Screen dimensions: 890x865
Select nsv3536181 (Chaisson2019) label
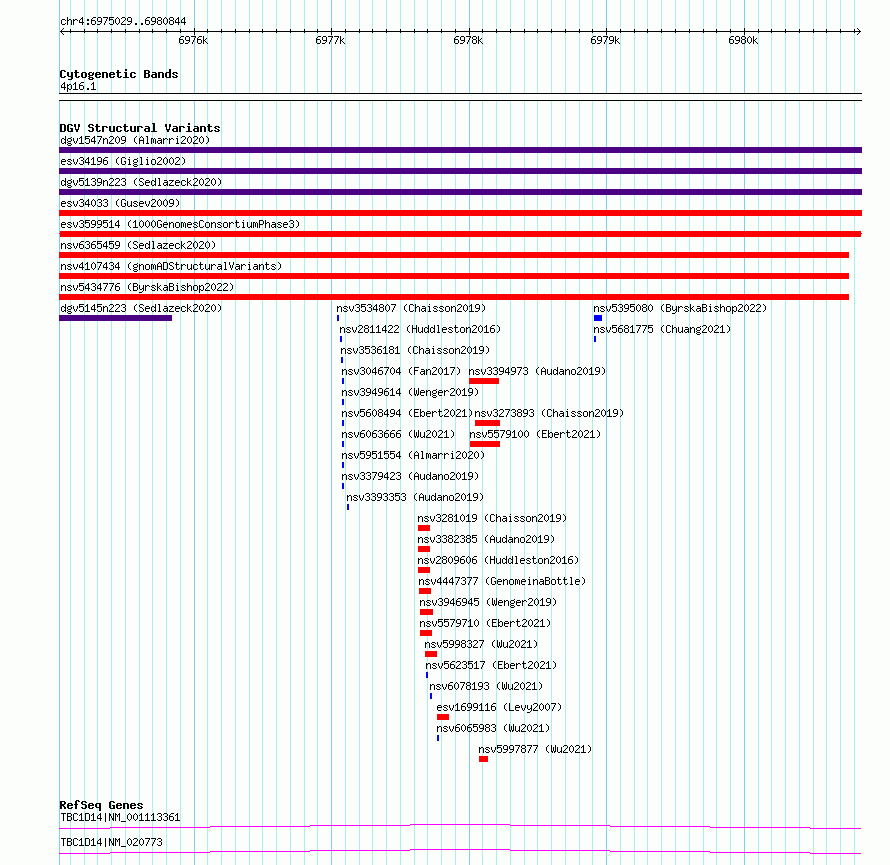(415, 350)
